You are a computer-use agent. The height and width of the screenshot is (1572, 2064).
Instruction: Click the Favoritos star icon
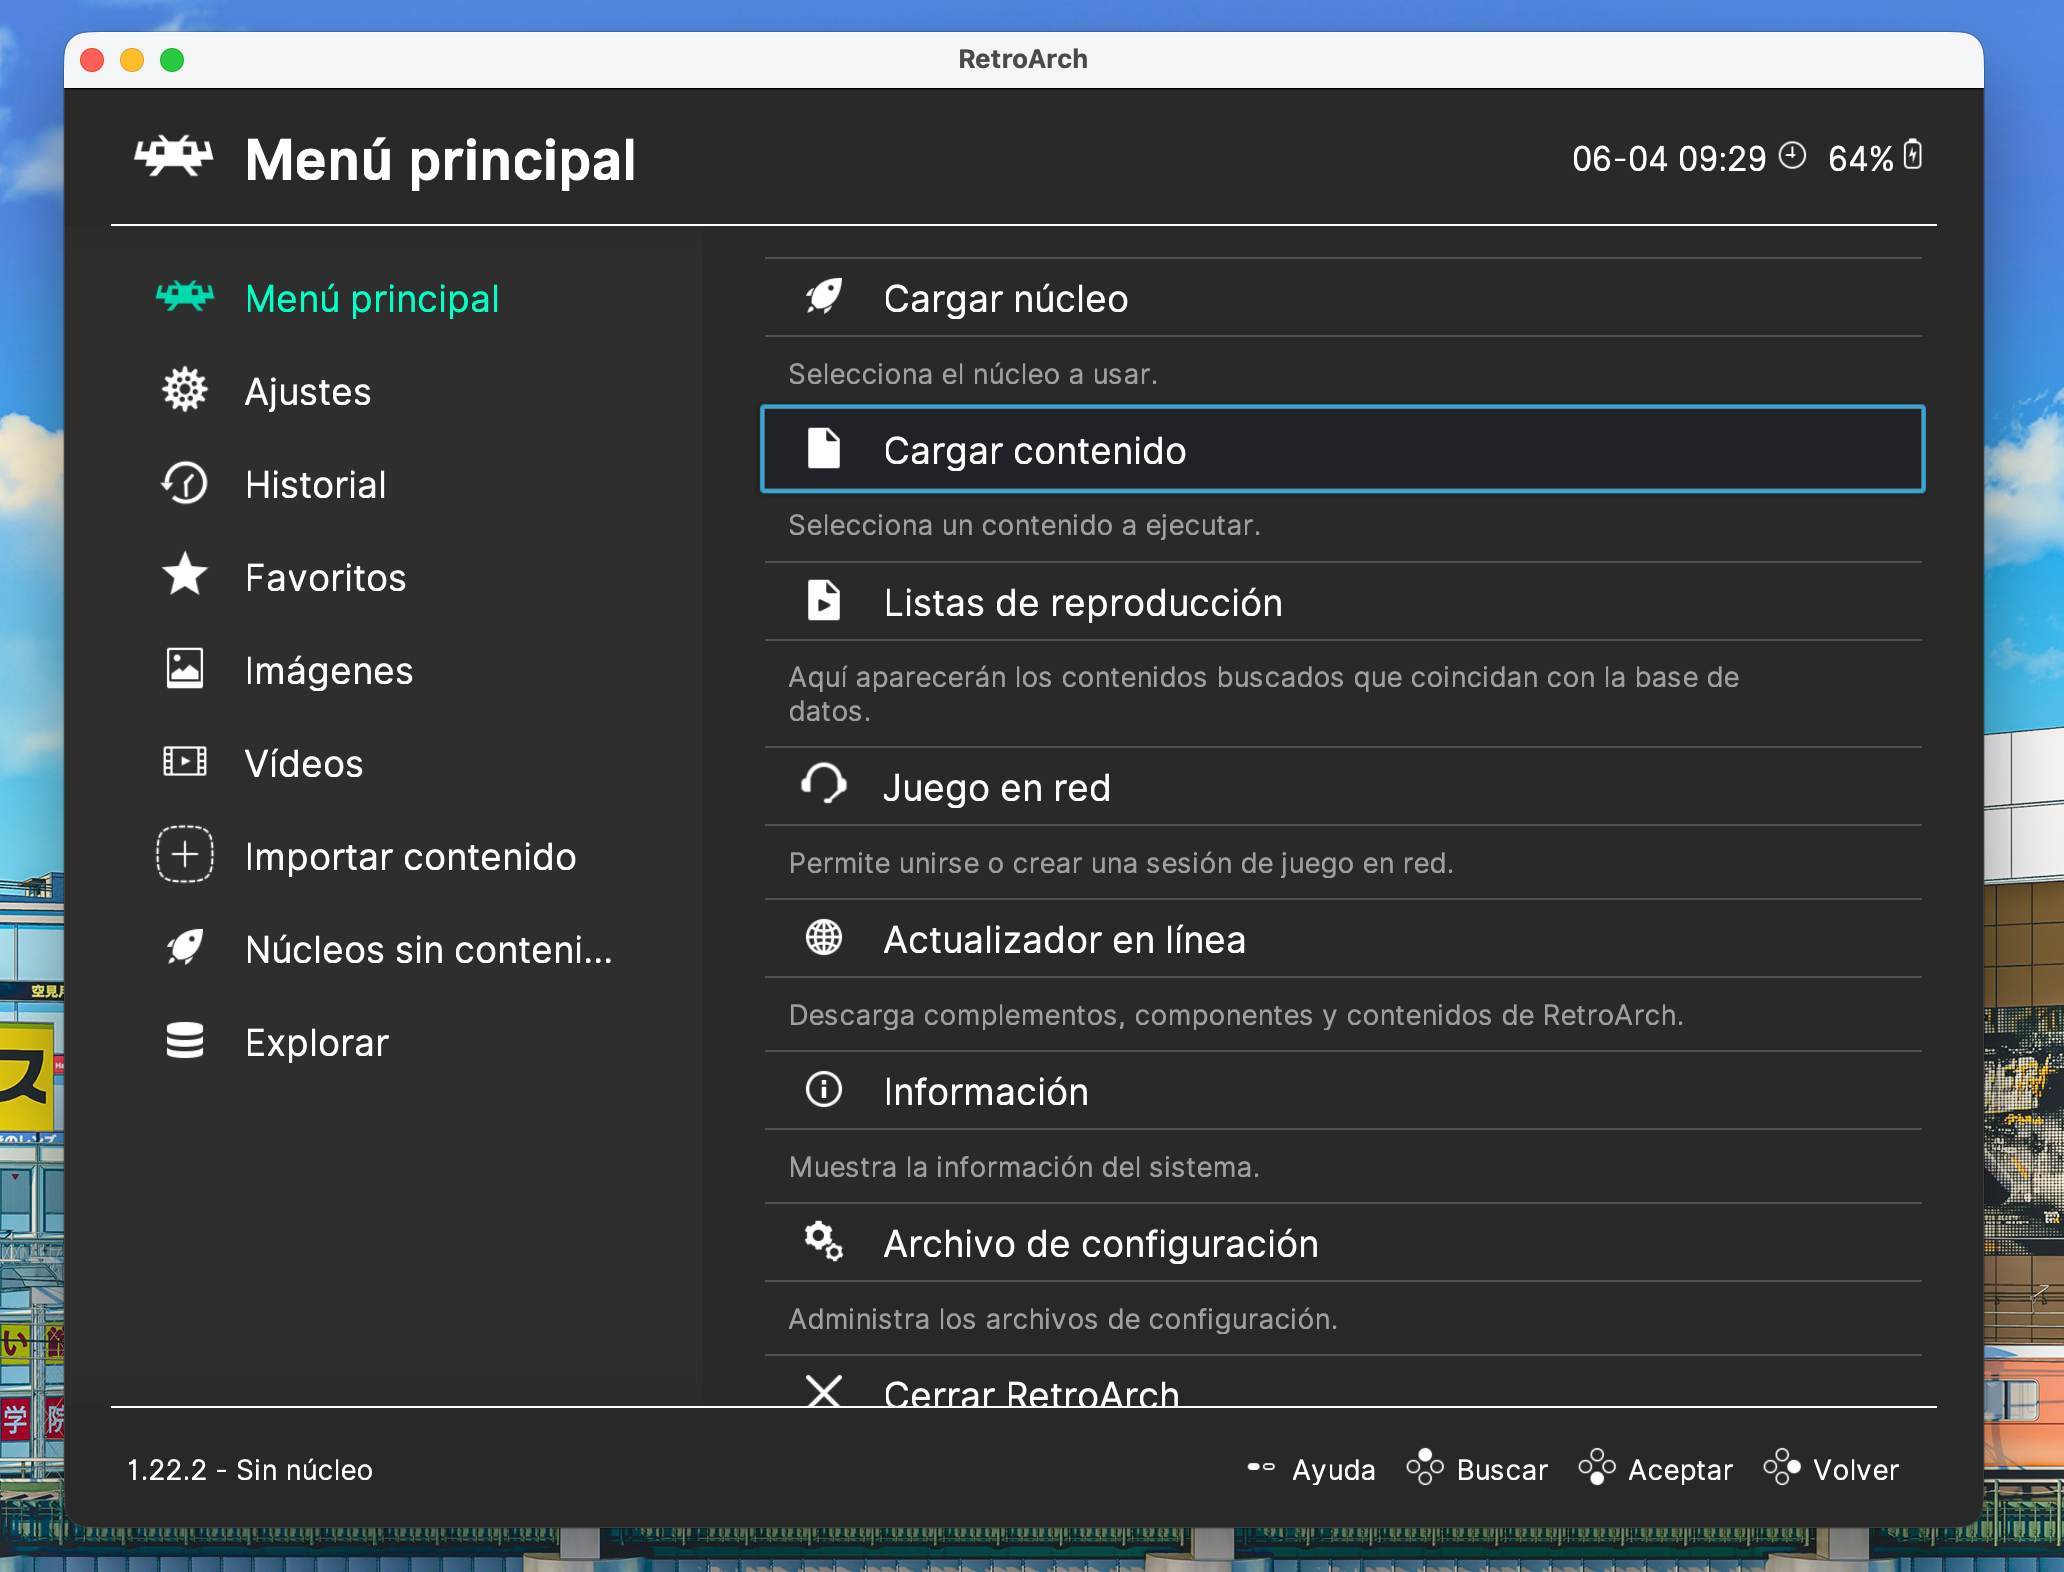(185, 576)
